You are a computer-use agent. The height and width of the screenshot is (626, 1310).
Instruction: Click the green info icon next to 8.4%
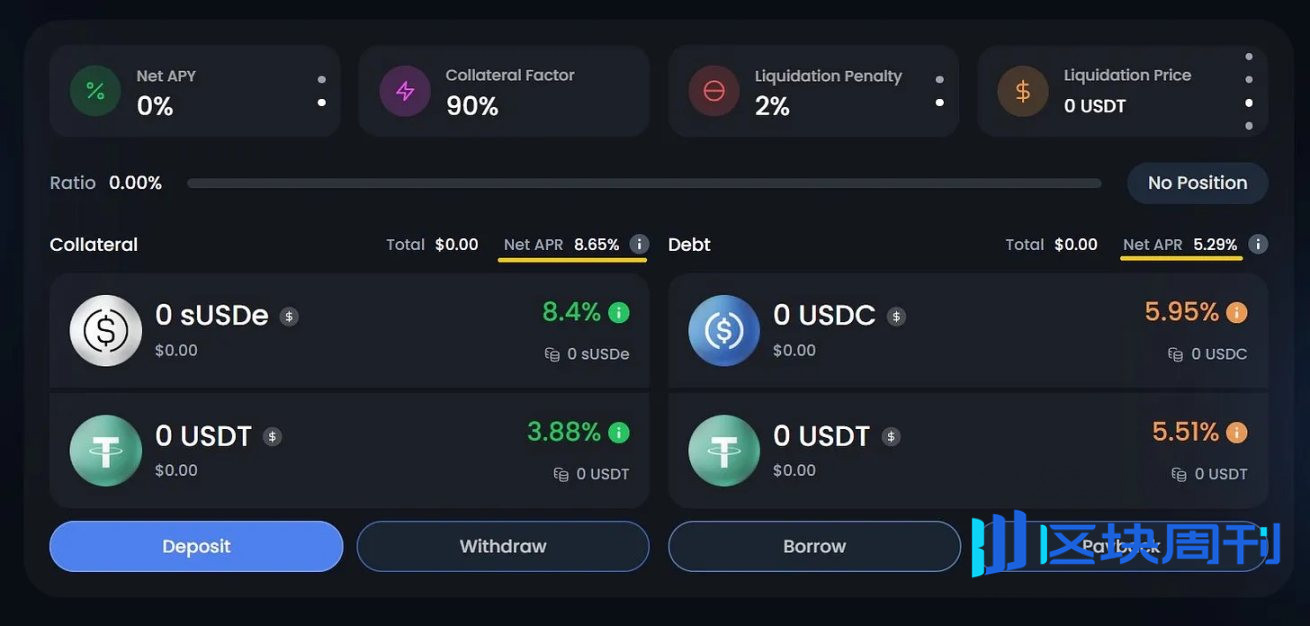(619, 313)
